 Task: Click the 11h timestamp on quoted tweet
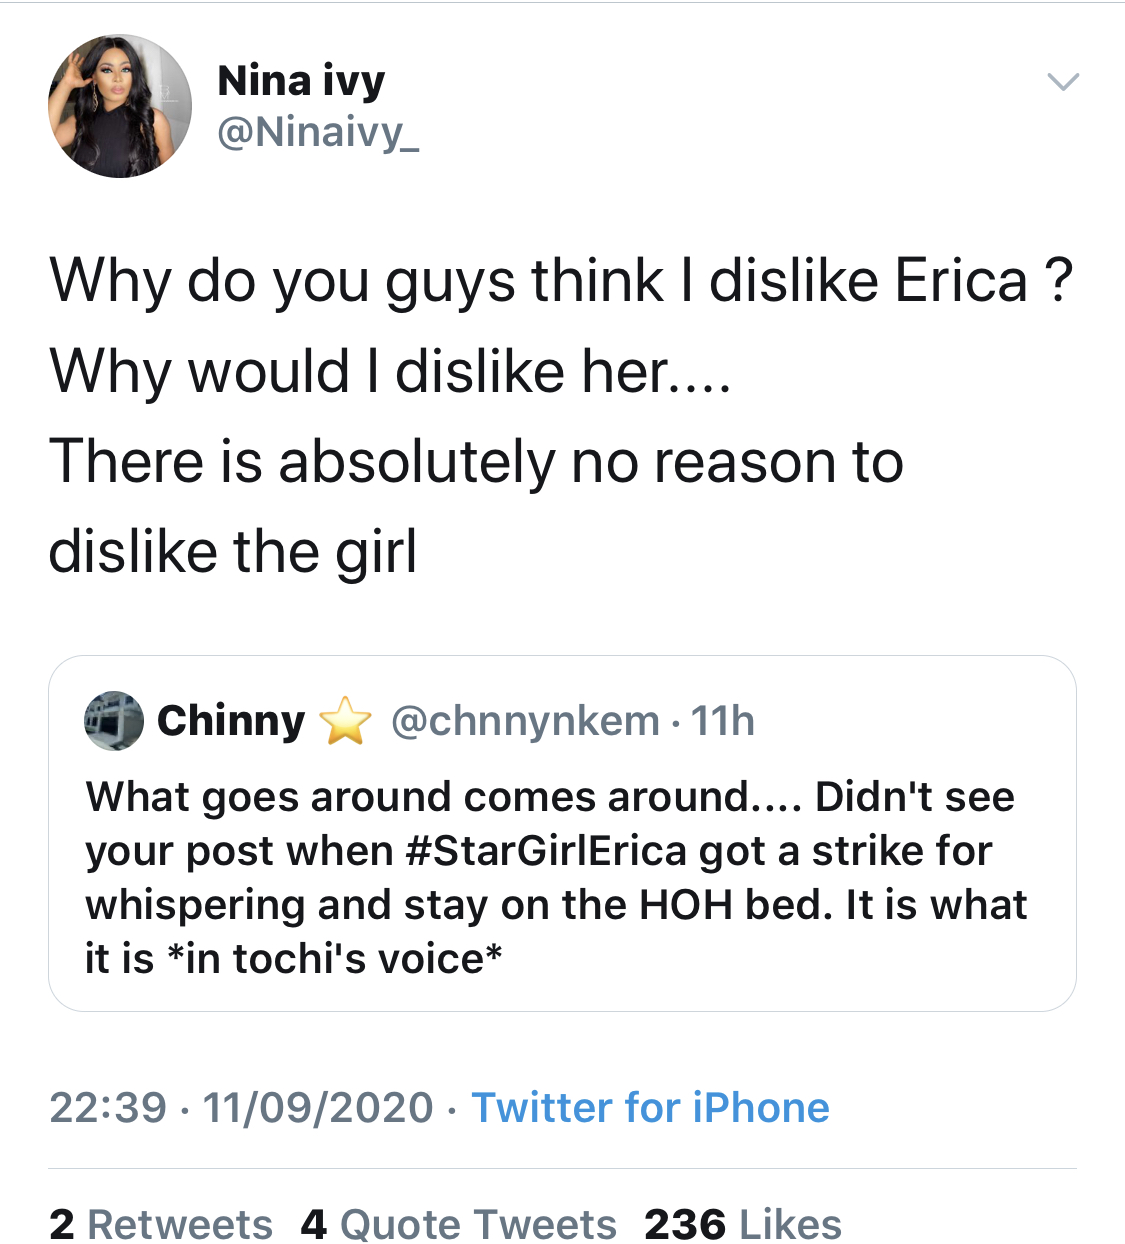[x=723, y=721]
